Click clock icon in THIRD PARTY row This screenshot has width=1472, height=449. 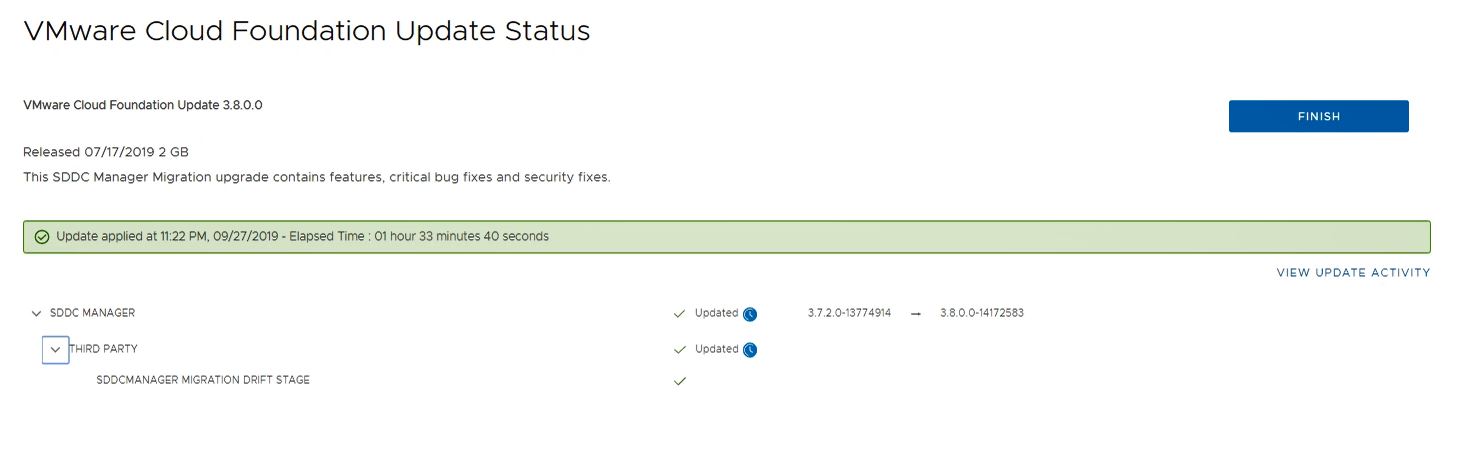pyautogui.click(x=750, y=350)
